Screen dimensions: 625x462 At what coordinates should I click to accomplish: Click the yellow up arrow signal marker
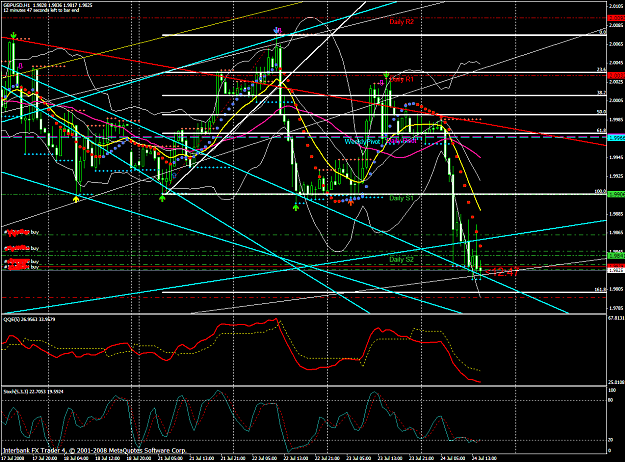(x=76, y=199)
